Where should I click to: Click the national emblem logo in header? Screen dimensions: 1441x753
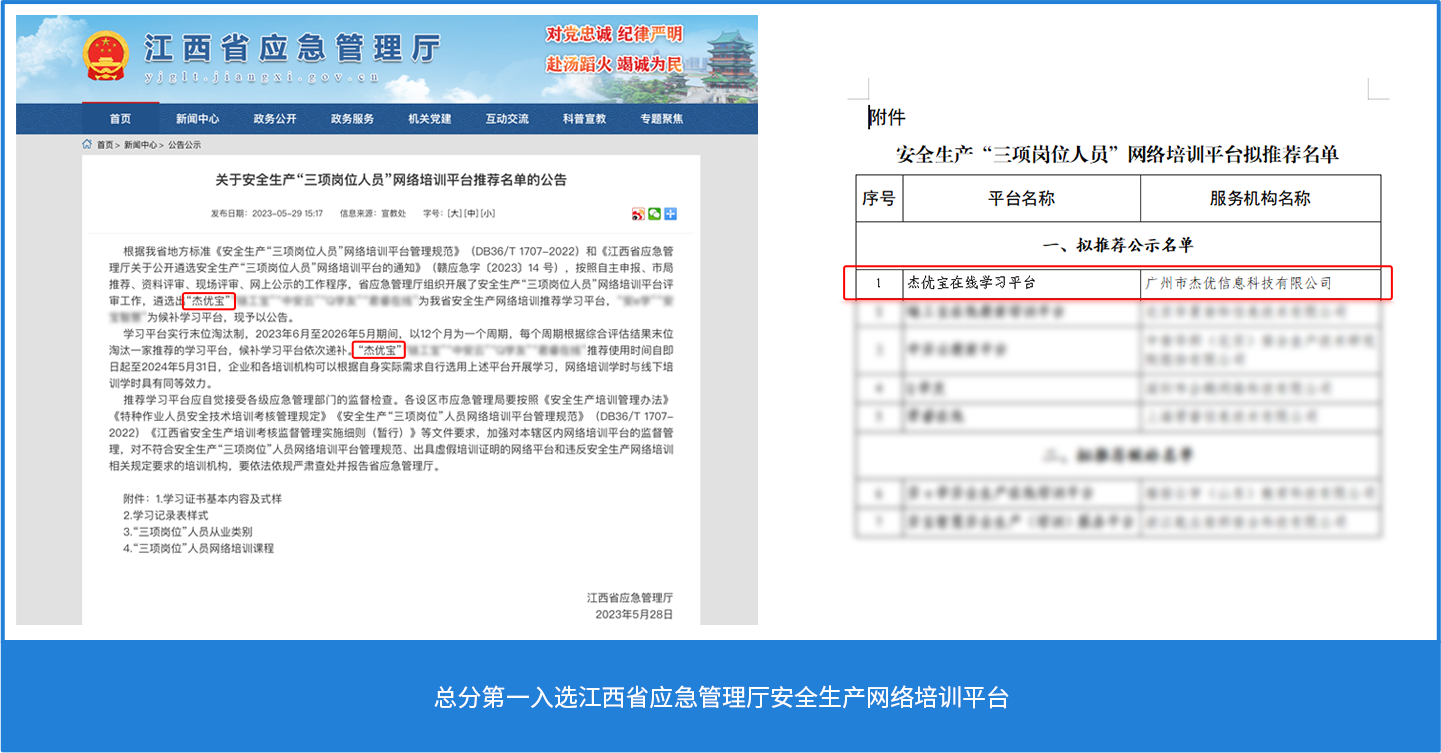[105, 57]
